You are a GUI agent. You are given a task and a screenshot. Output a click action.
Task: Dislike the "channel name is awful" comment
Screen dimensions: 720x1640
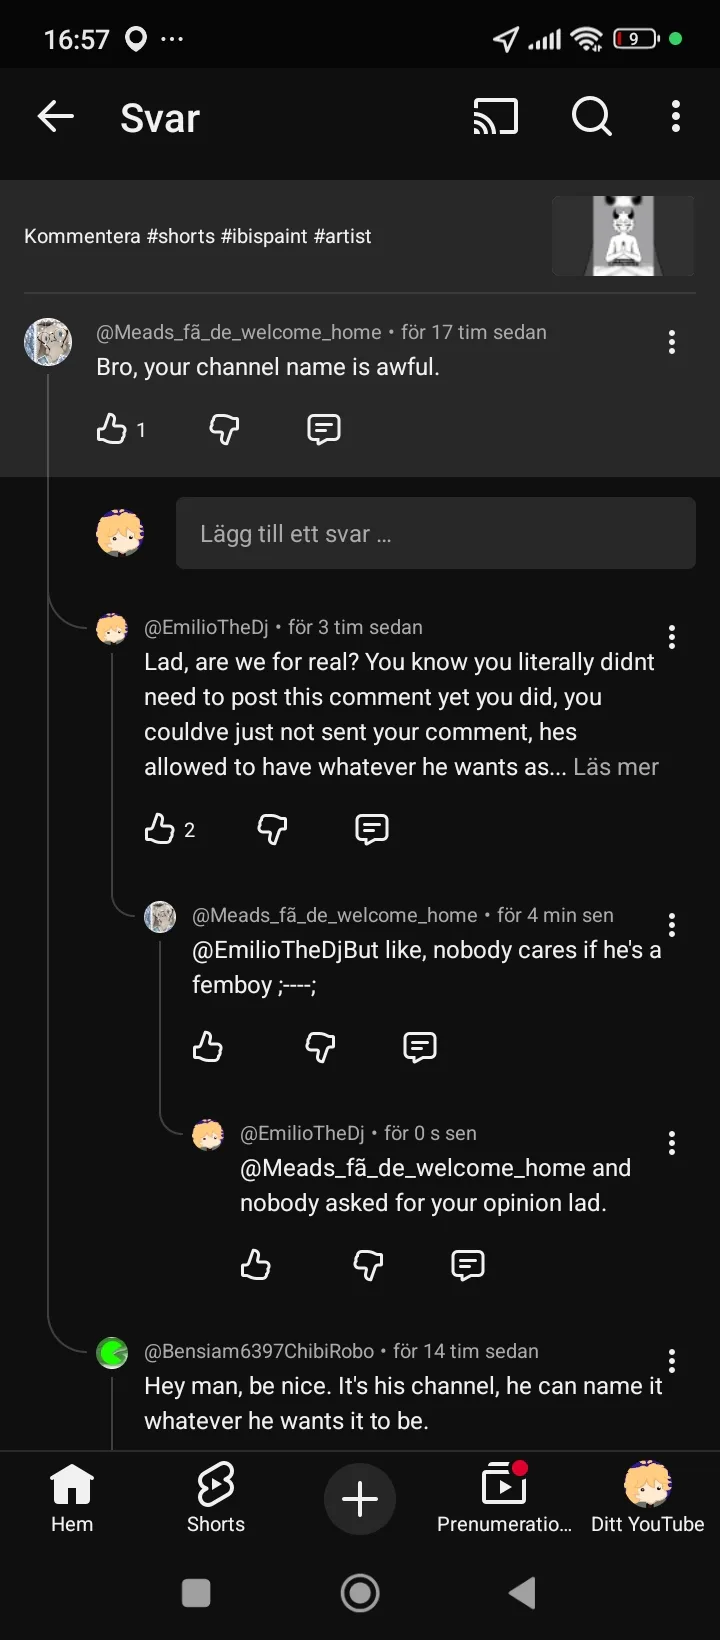[224, 429]
